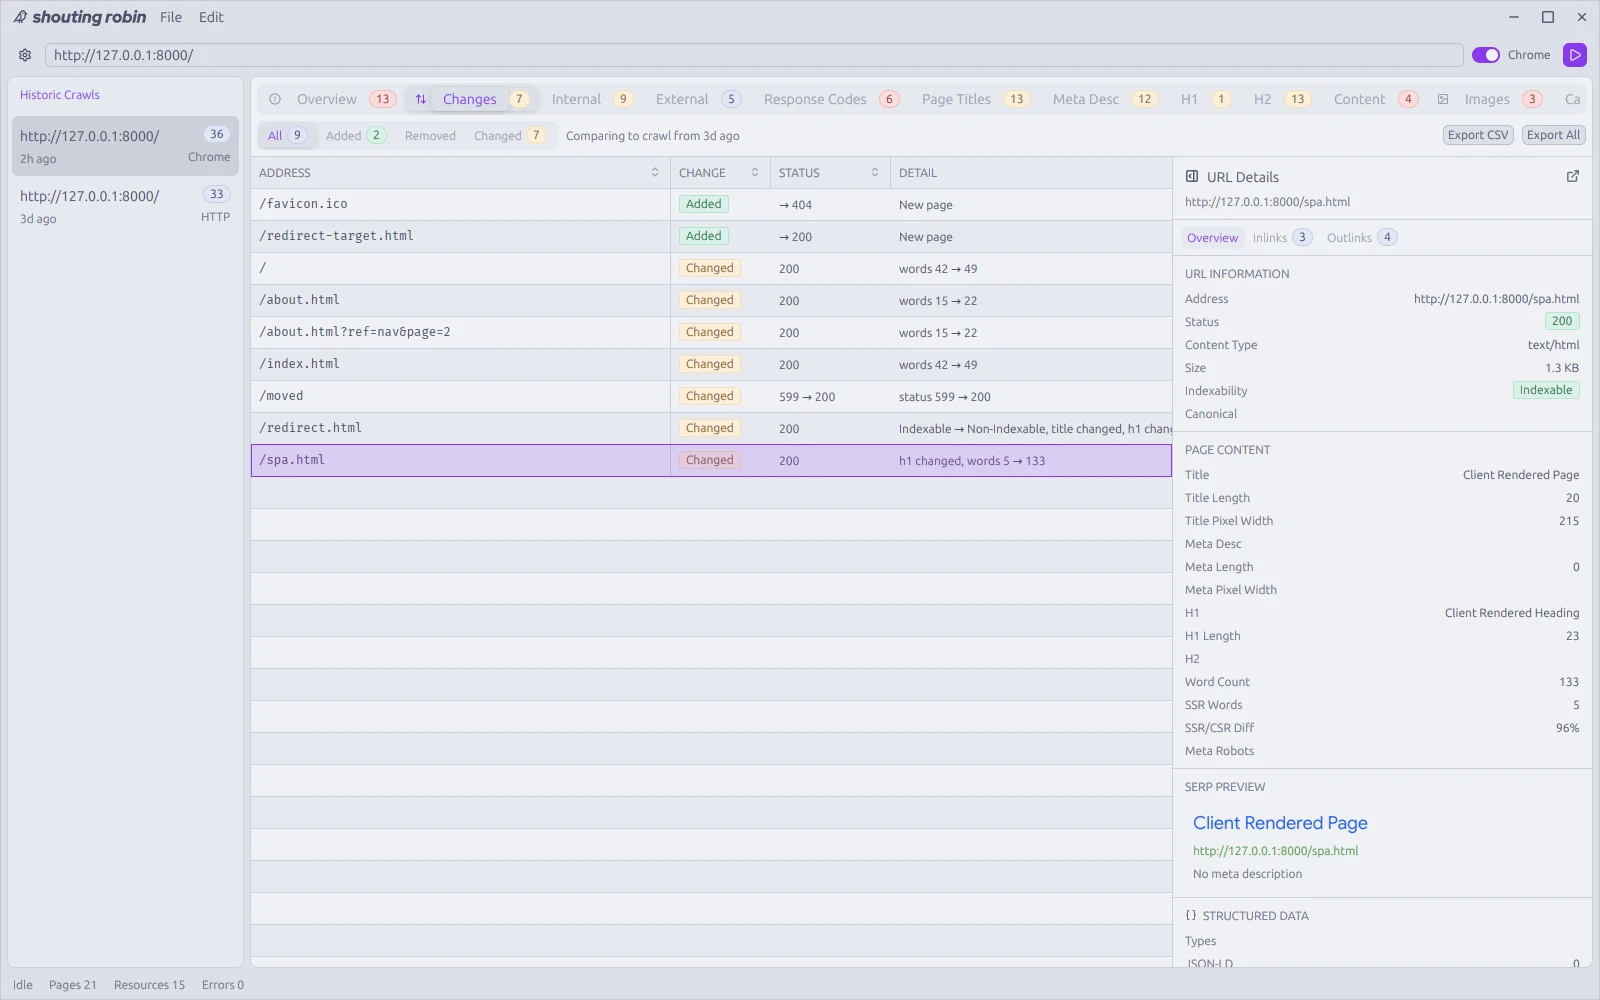
Task: Select the /redirect-target.html row
Action: 711,236
